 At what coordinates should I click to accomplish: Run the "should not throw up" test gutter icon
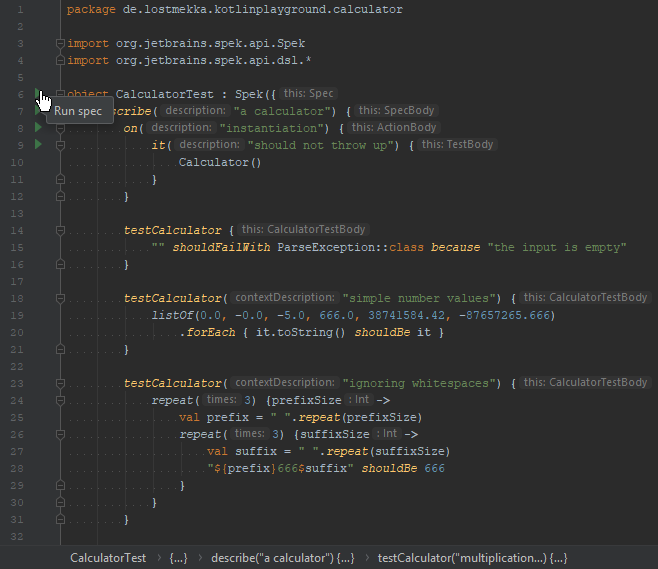(x=38, y=144)
